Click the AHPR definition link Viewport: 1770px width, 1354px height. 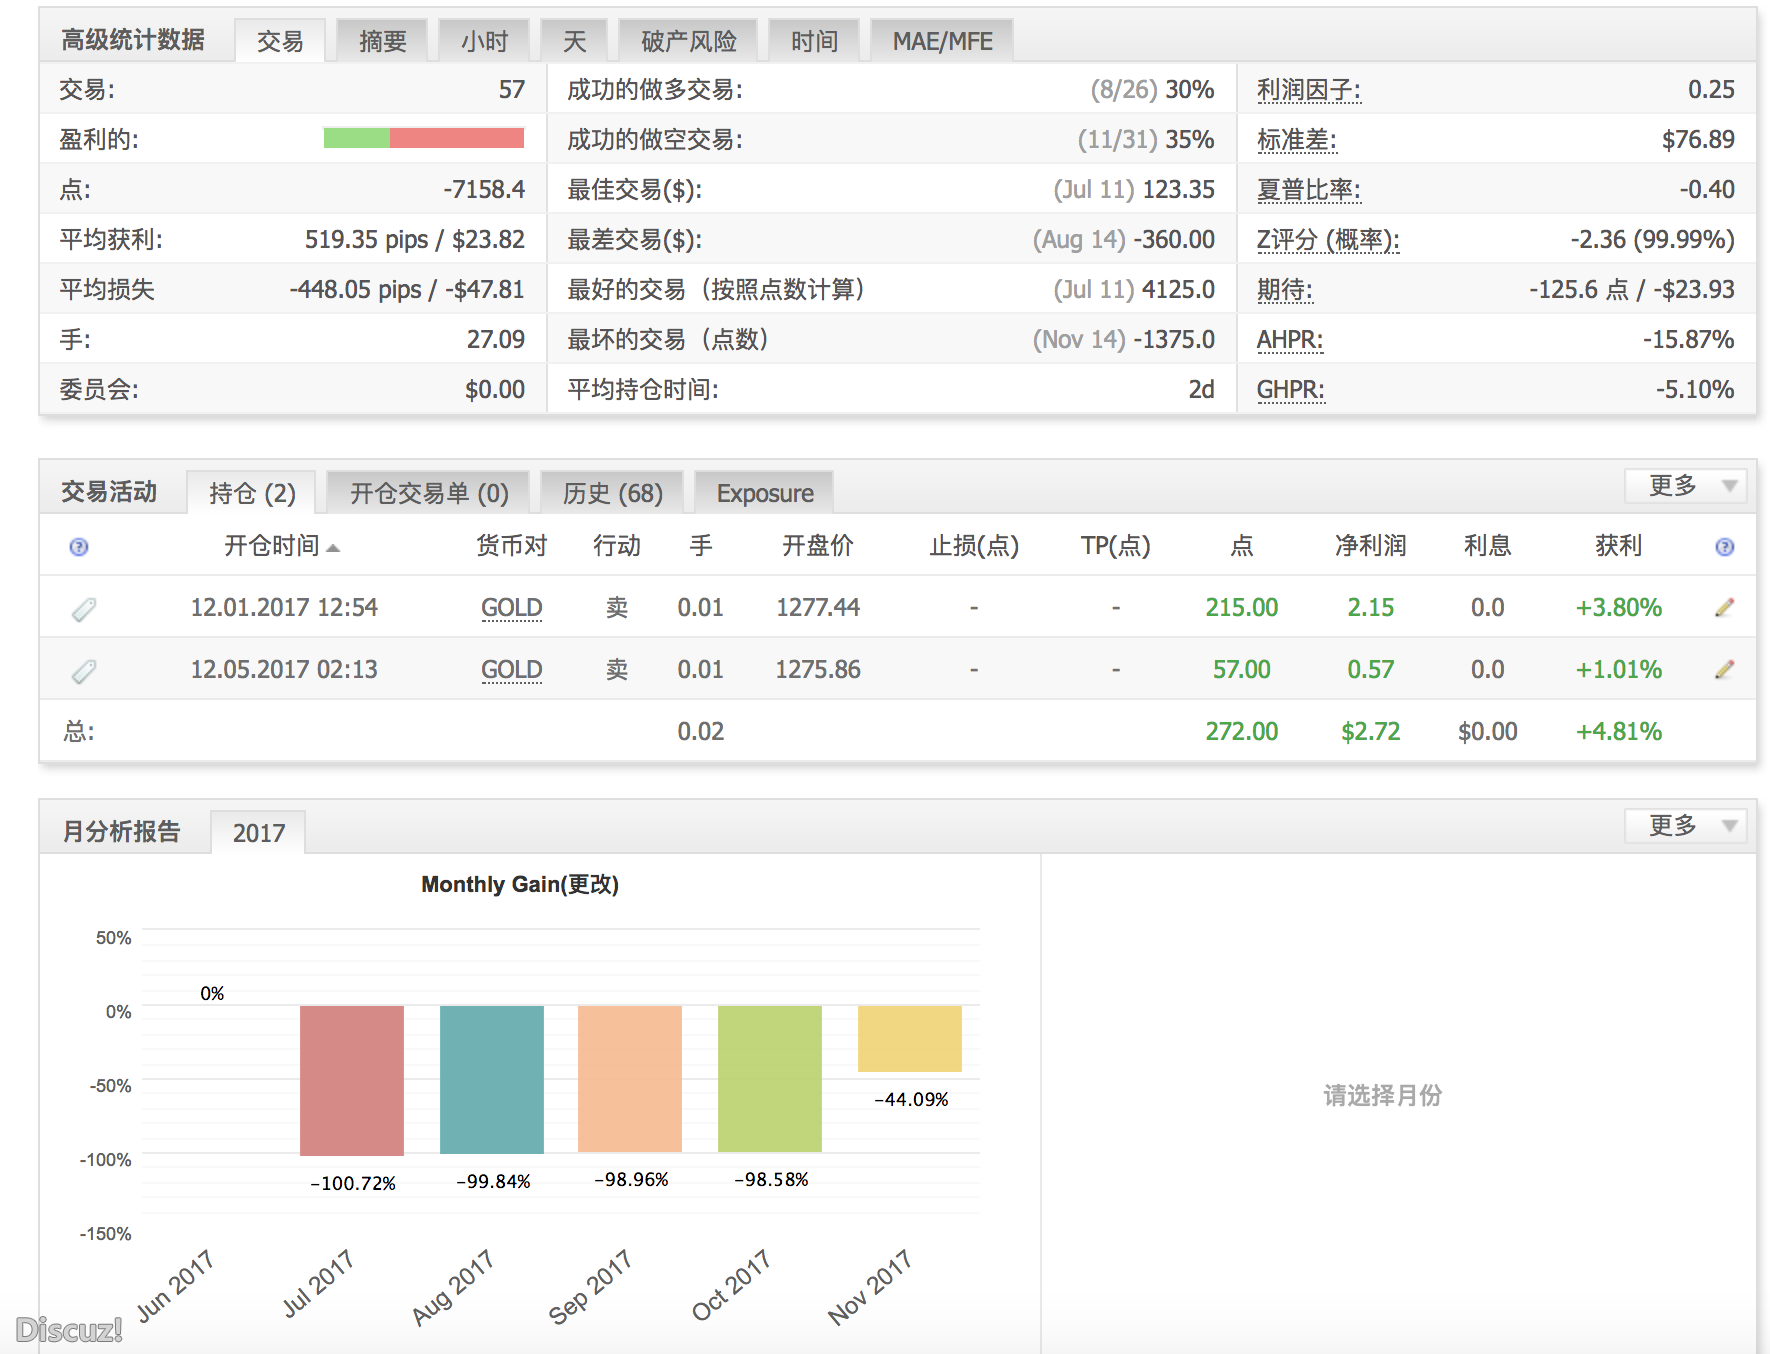[1289, 340]
